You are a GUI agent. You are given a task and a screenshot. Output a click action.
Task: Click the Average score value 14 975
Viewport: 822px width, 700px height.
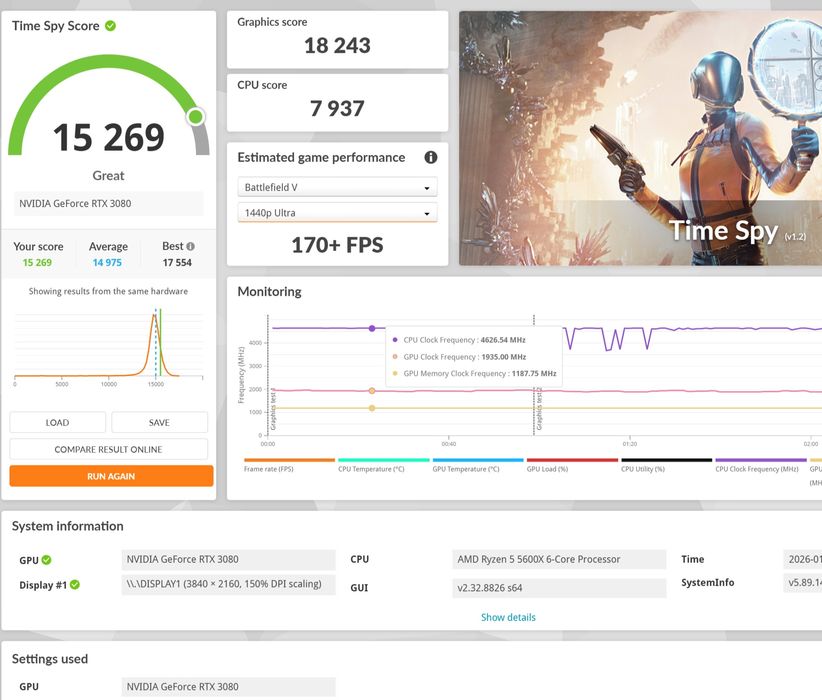click(107, 262)
